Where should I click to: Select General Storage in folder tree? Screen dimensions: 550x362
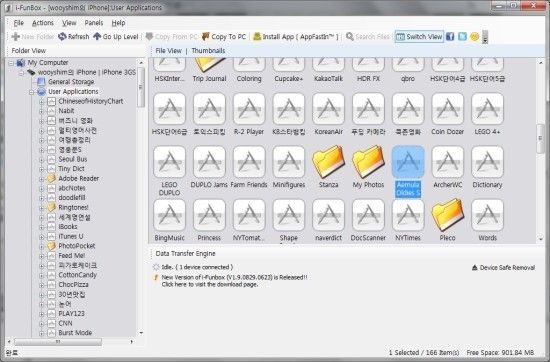point(71,82)
